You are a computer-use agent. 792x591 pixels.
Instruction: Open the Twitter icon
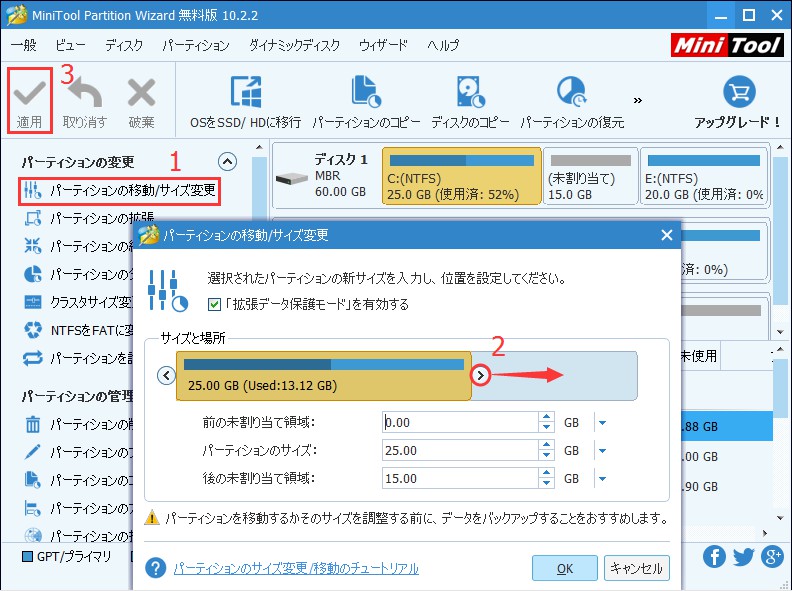tap(744, 557)
